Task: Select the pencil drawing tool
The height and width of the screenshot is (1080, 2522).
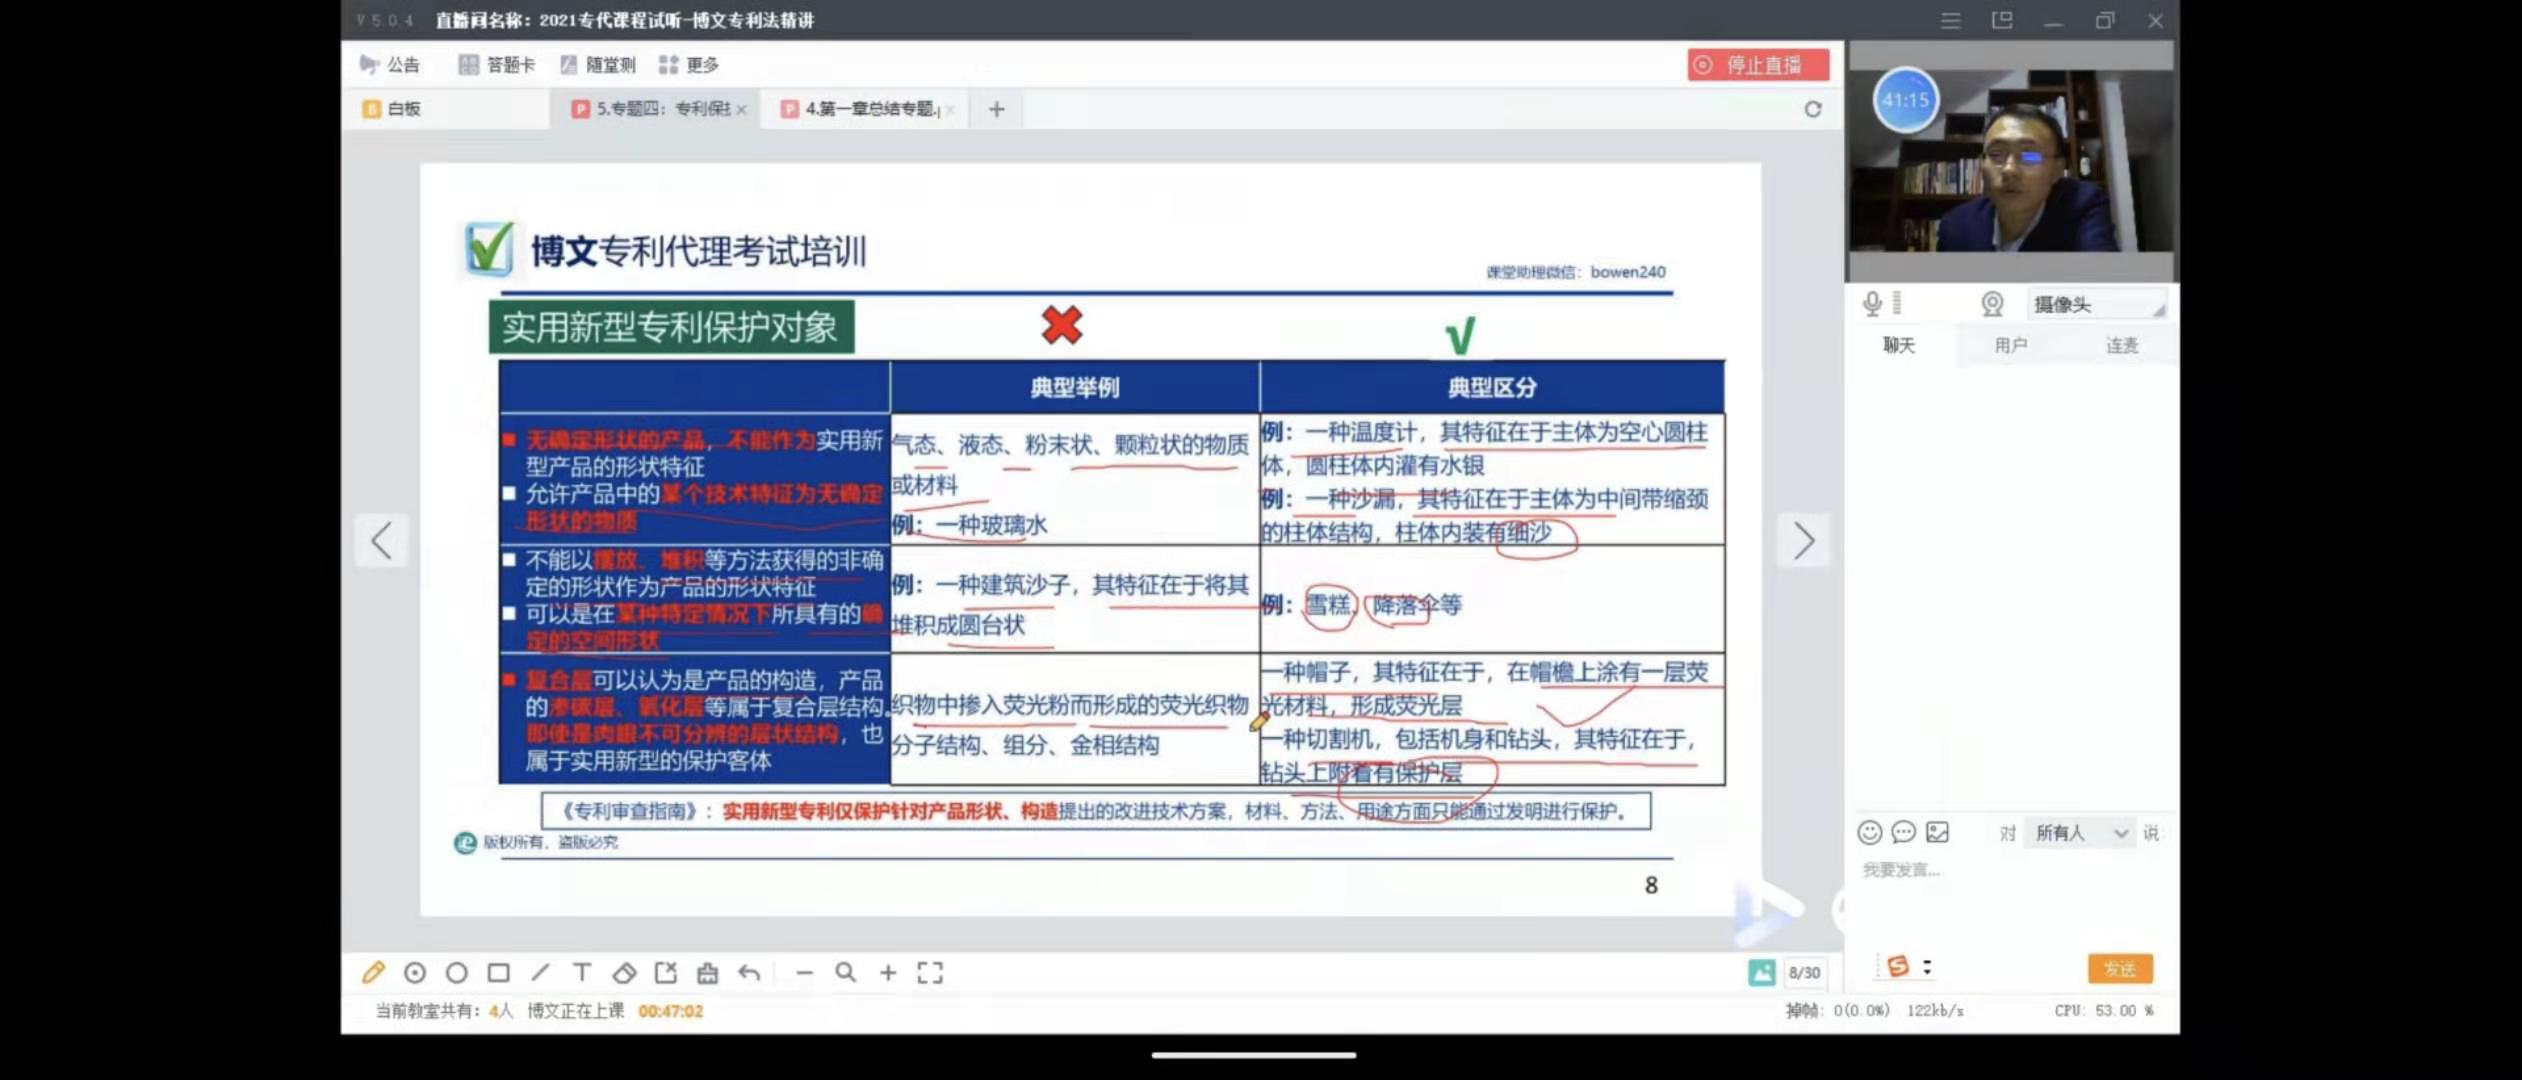Action: click(373, 972)
